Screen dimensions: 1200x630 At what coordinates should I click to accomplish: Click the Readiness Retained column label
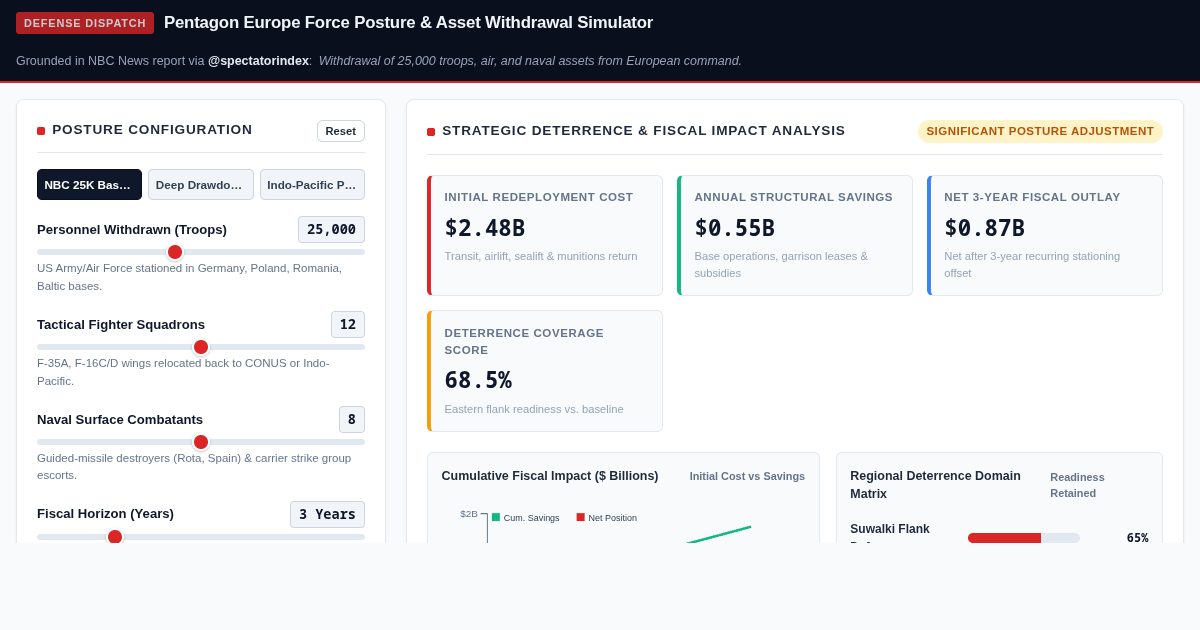[x=1077, y=485]
